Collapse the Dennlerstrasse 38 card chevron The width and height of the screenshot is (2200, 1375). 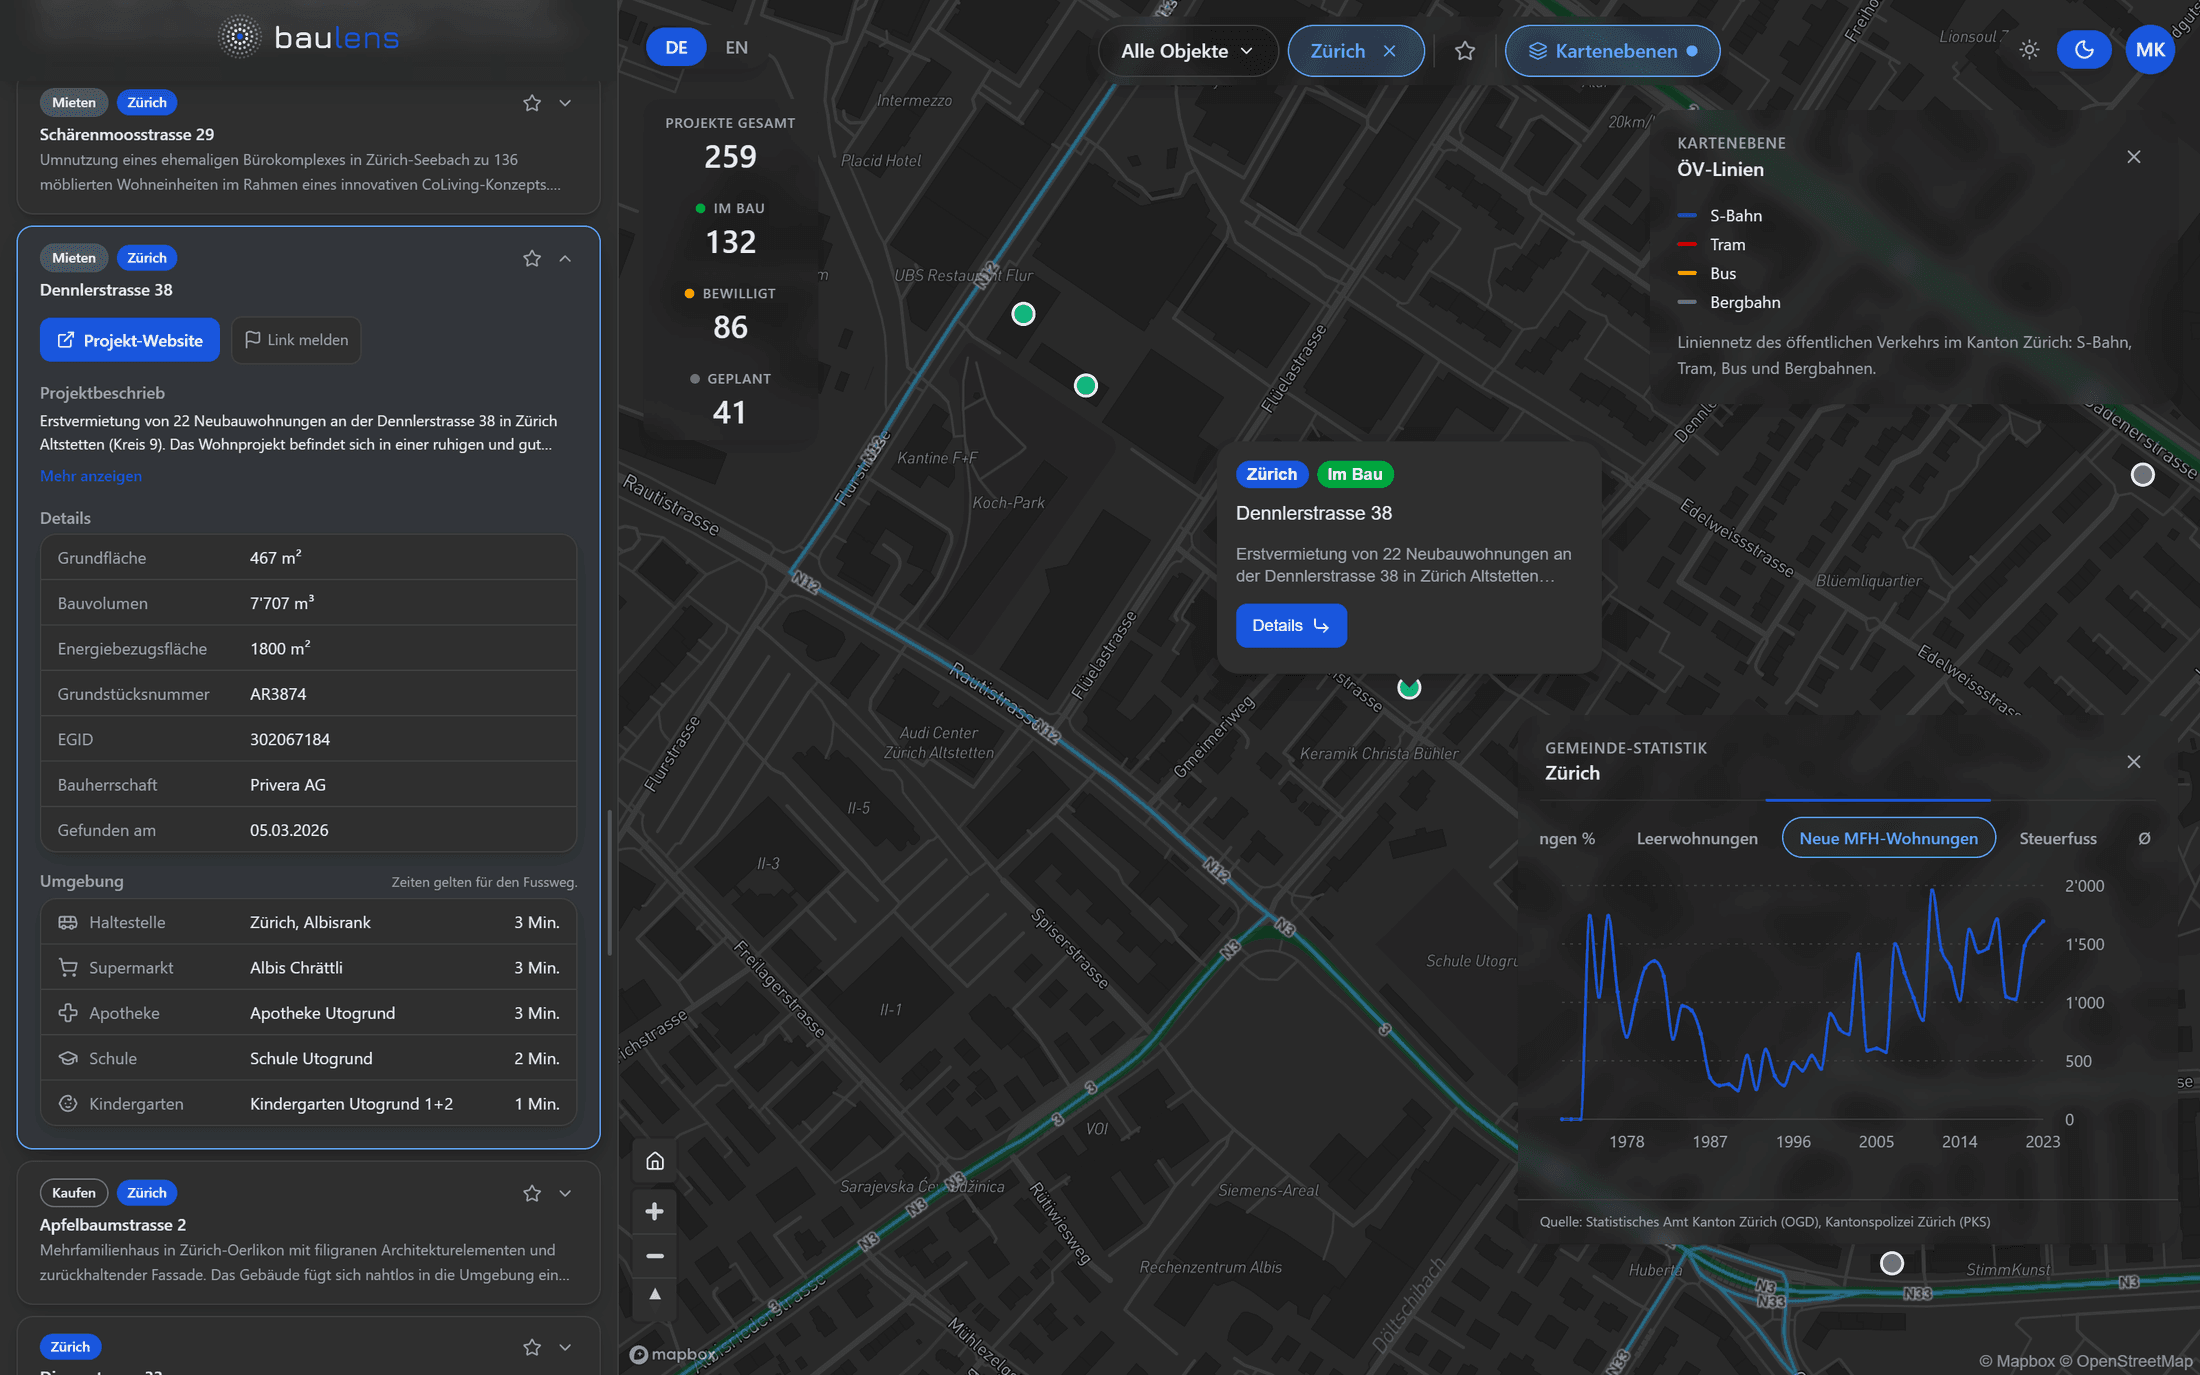pos(565,258)
